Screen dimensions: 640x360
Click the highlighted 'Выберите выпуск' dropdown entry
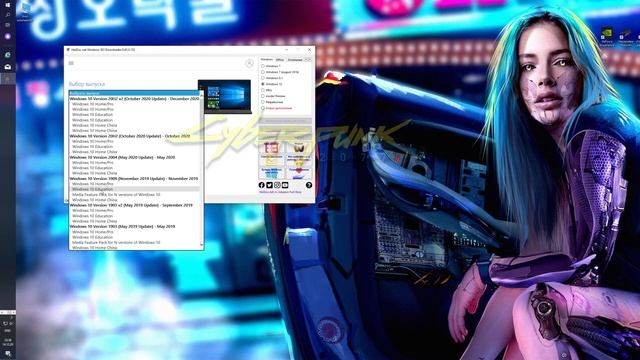tap(134, 93)
